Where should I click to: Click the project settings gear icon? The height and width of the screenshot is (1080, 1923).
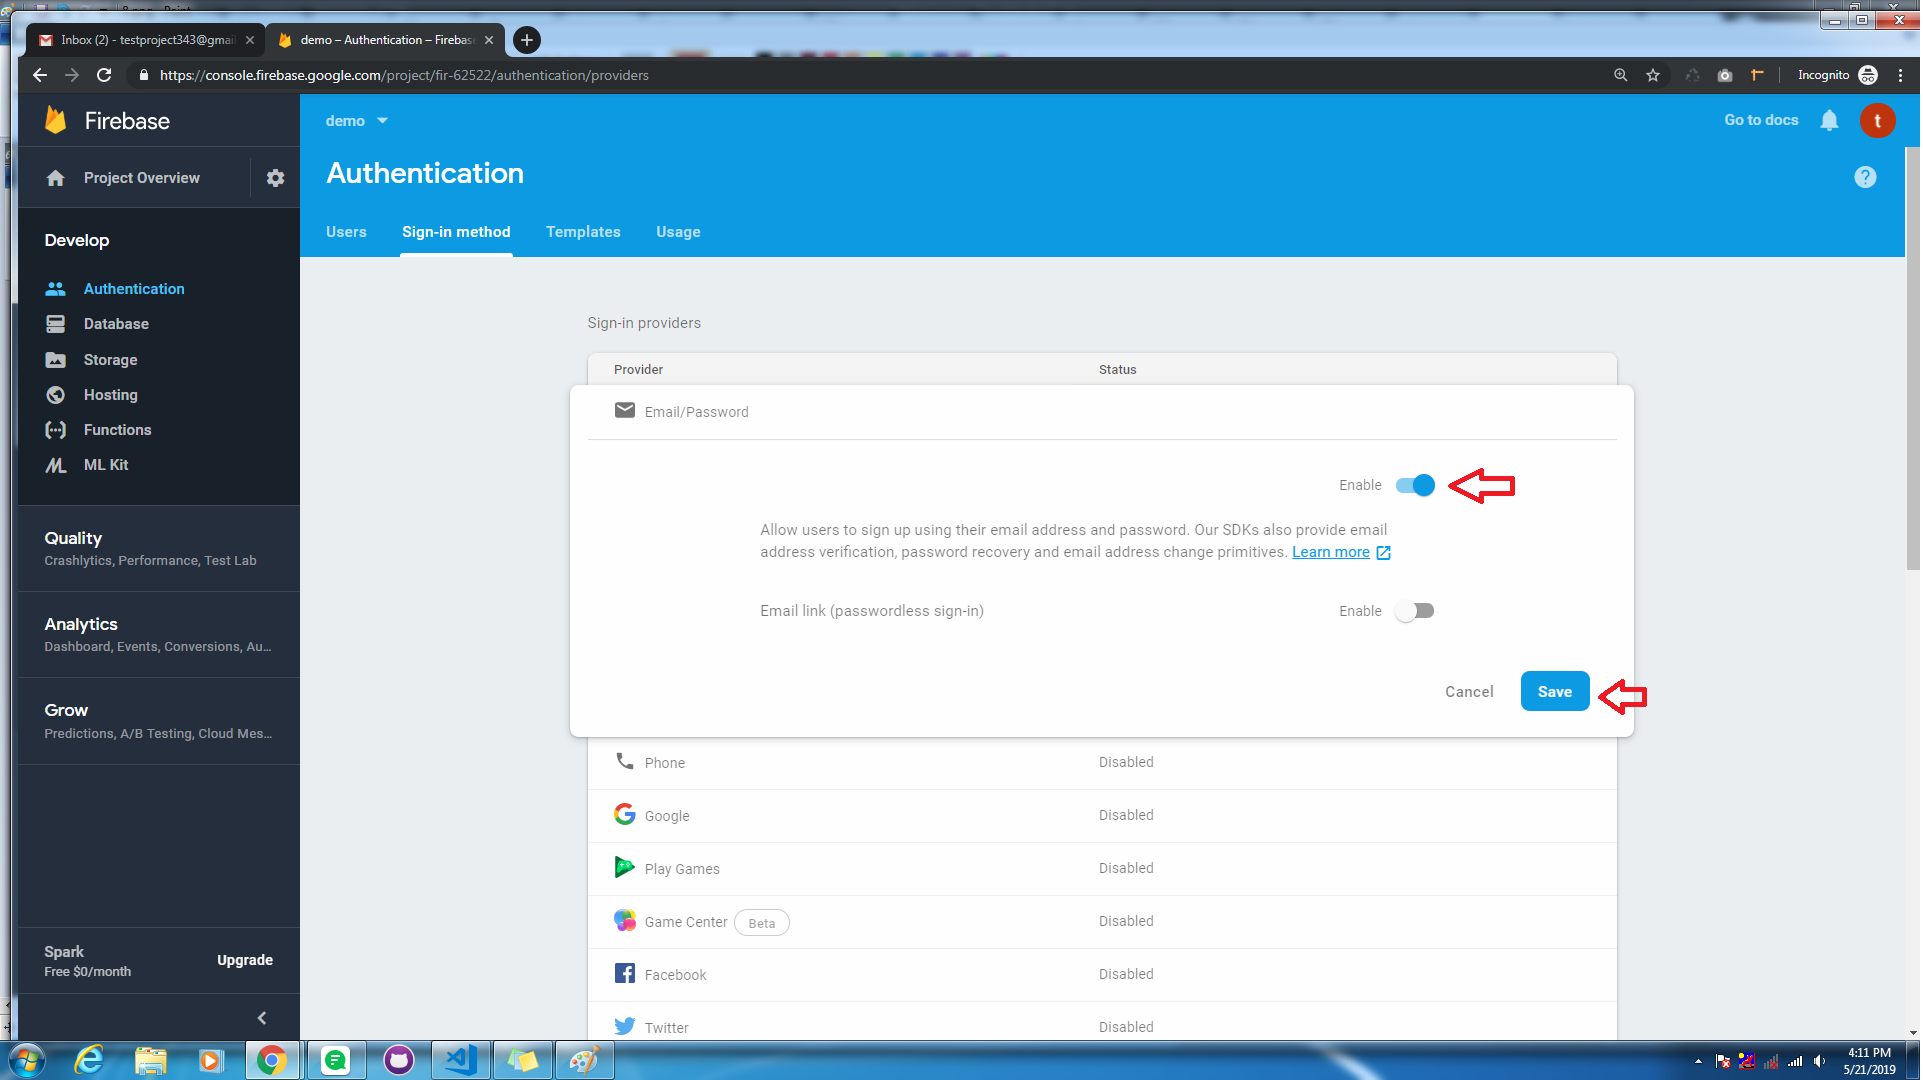click(x=275, y=178)
